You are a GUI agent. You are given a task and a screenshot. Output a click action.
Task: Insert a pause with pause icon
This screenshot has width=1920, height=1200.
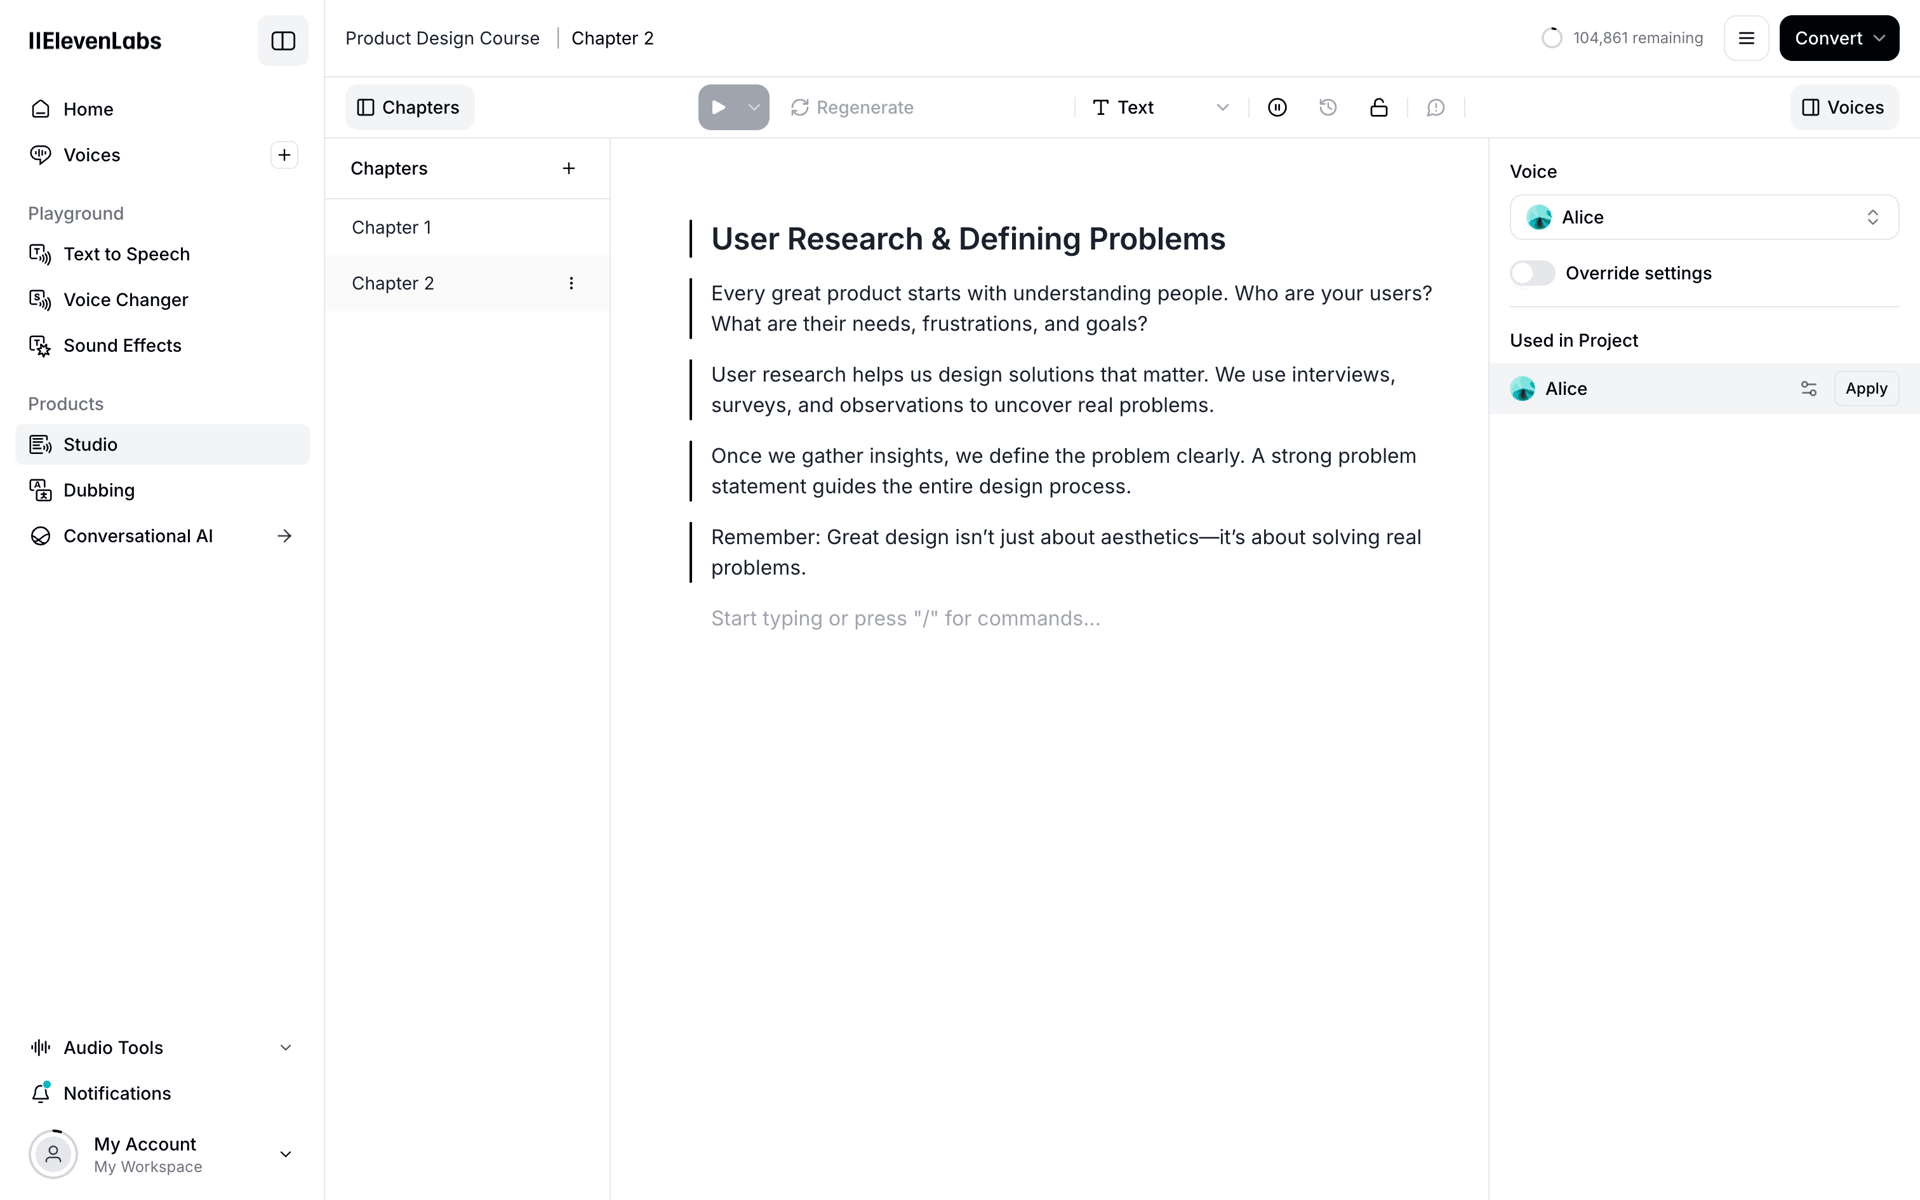[1277, 107]
